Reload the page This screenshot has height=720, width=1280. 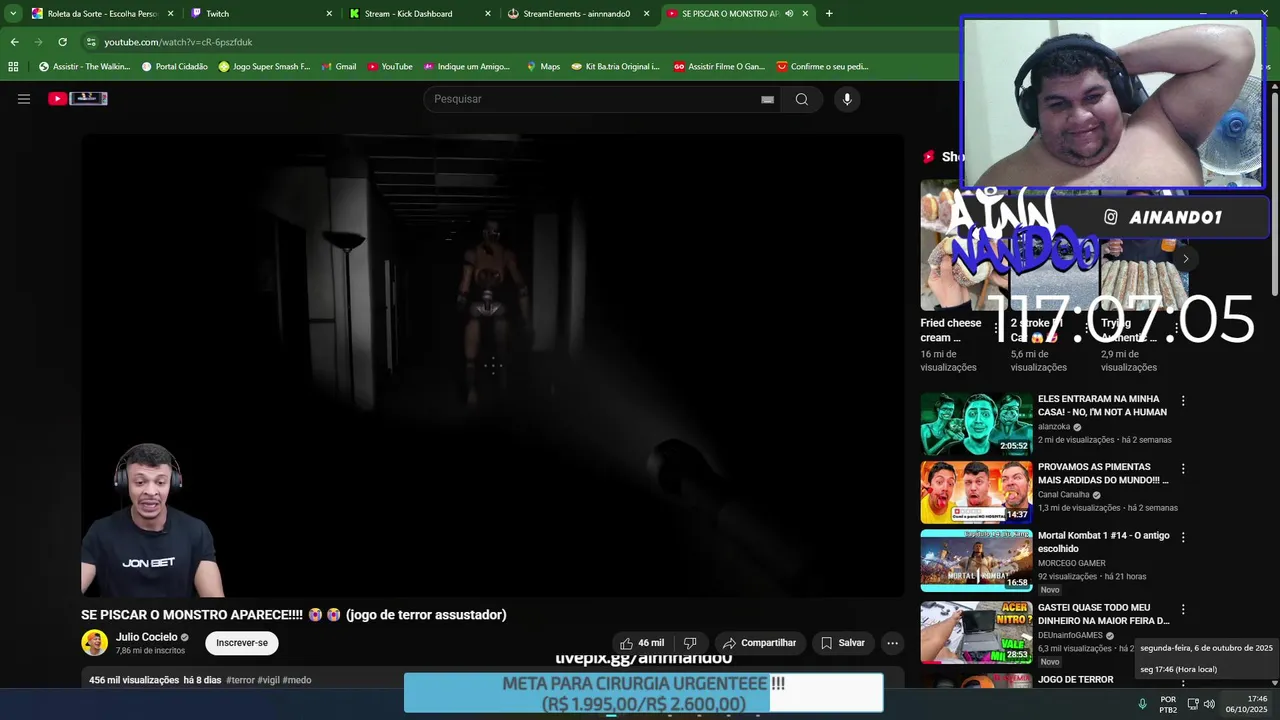(x=62, y=42)
